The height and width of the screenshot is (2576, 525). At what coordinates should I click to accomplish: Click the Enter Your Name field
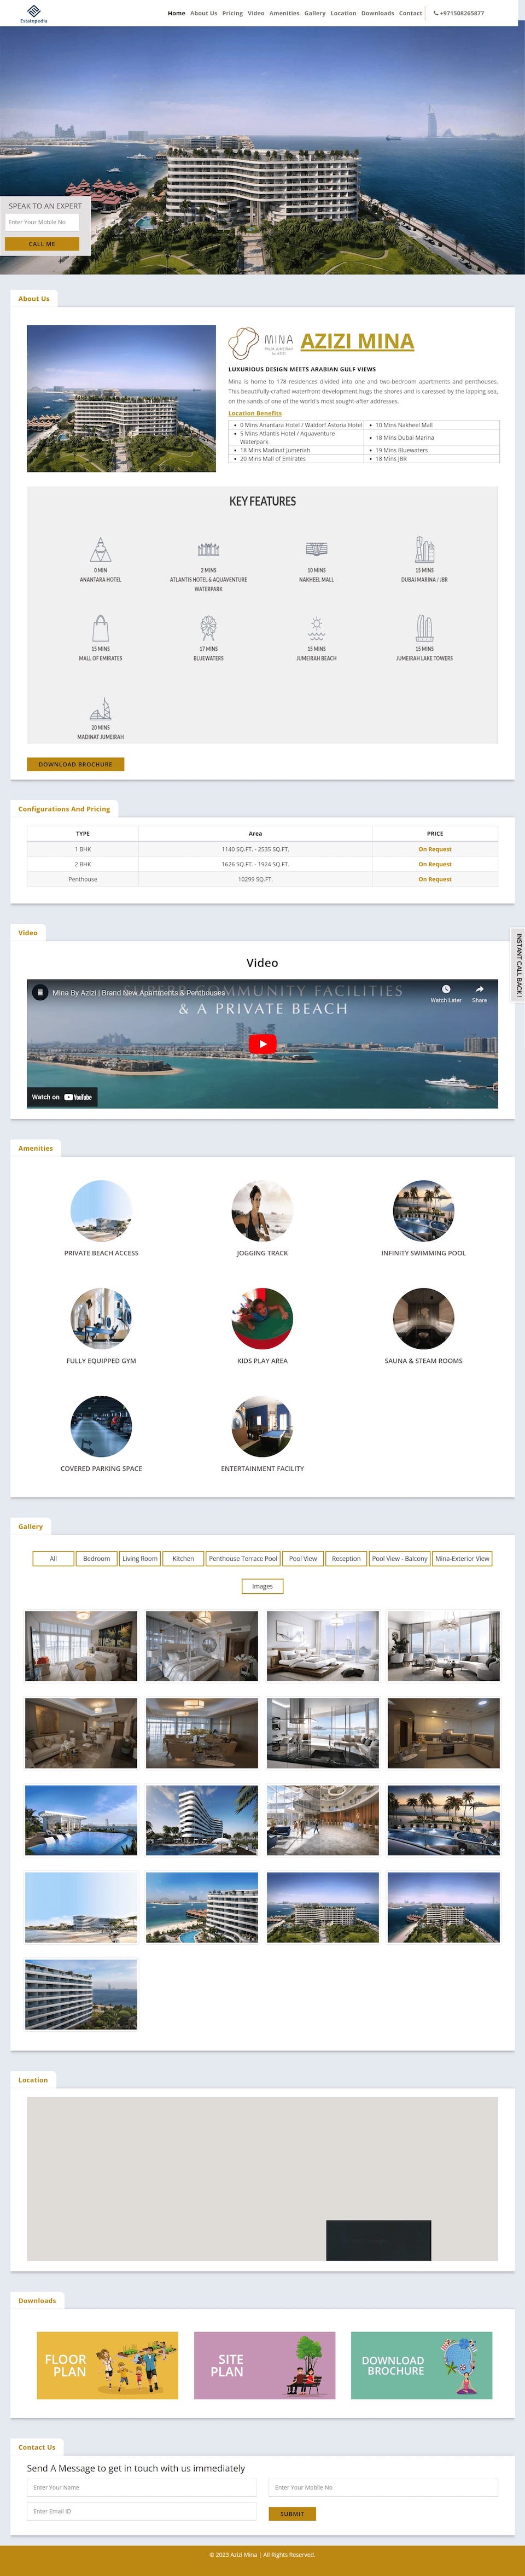[140, 2487]
